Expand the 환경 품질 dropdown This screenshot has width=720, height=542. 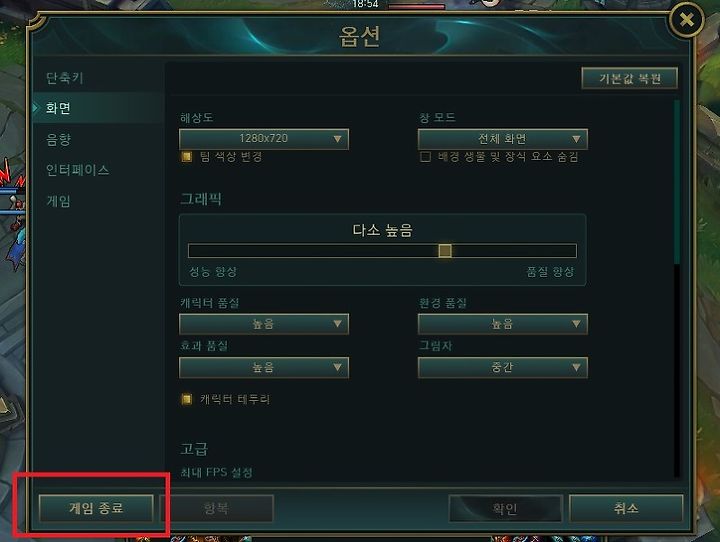[x=502, y=324]
